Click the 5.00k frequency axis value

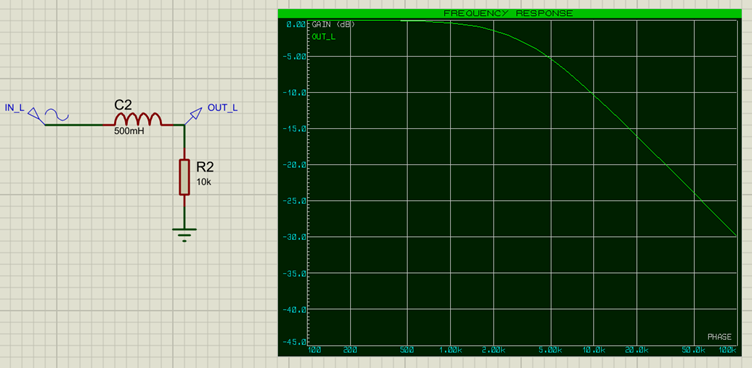pyautogui.click(x=551, y=350)
